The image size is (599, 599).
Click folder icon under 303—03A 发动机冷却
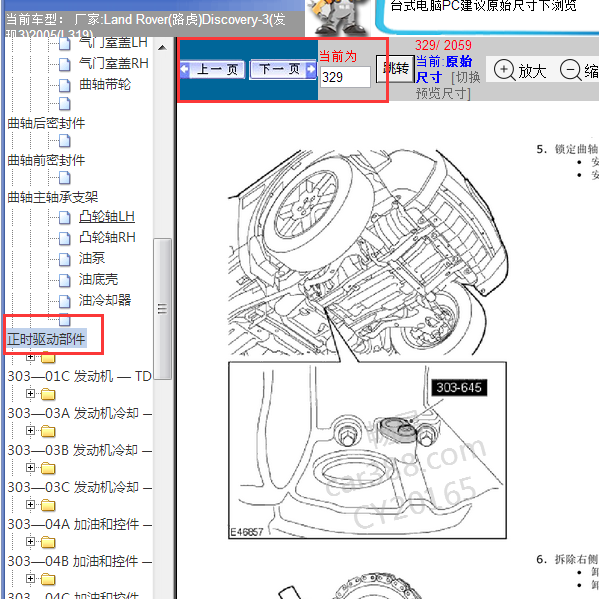pos(48,432)
